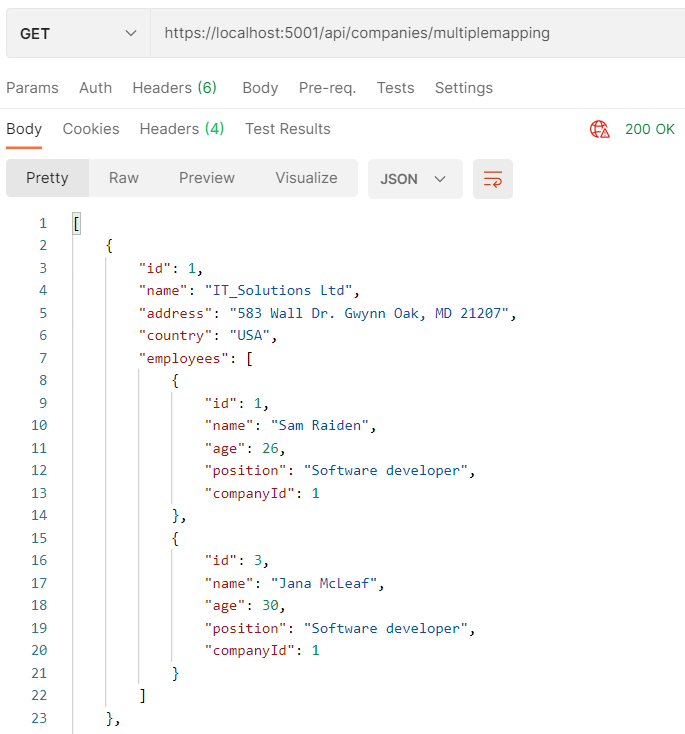Open the Tests tab
The height and width of the screenshot is (734, 685).
click(x=395, y=88)
